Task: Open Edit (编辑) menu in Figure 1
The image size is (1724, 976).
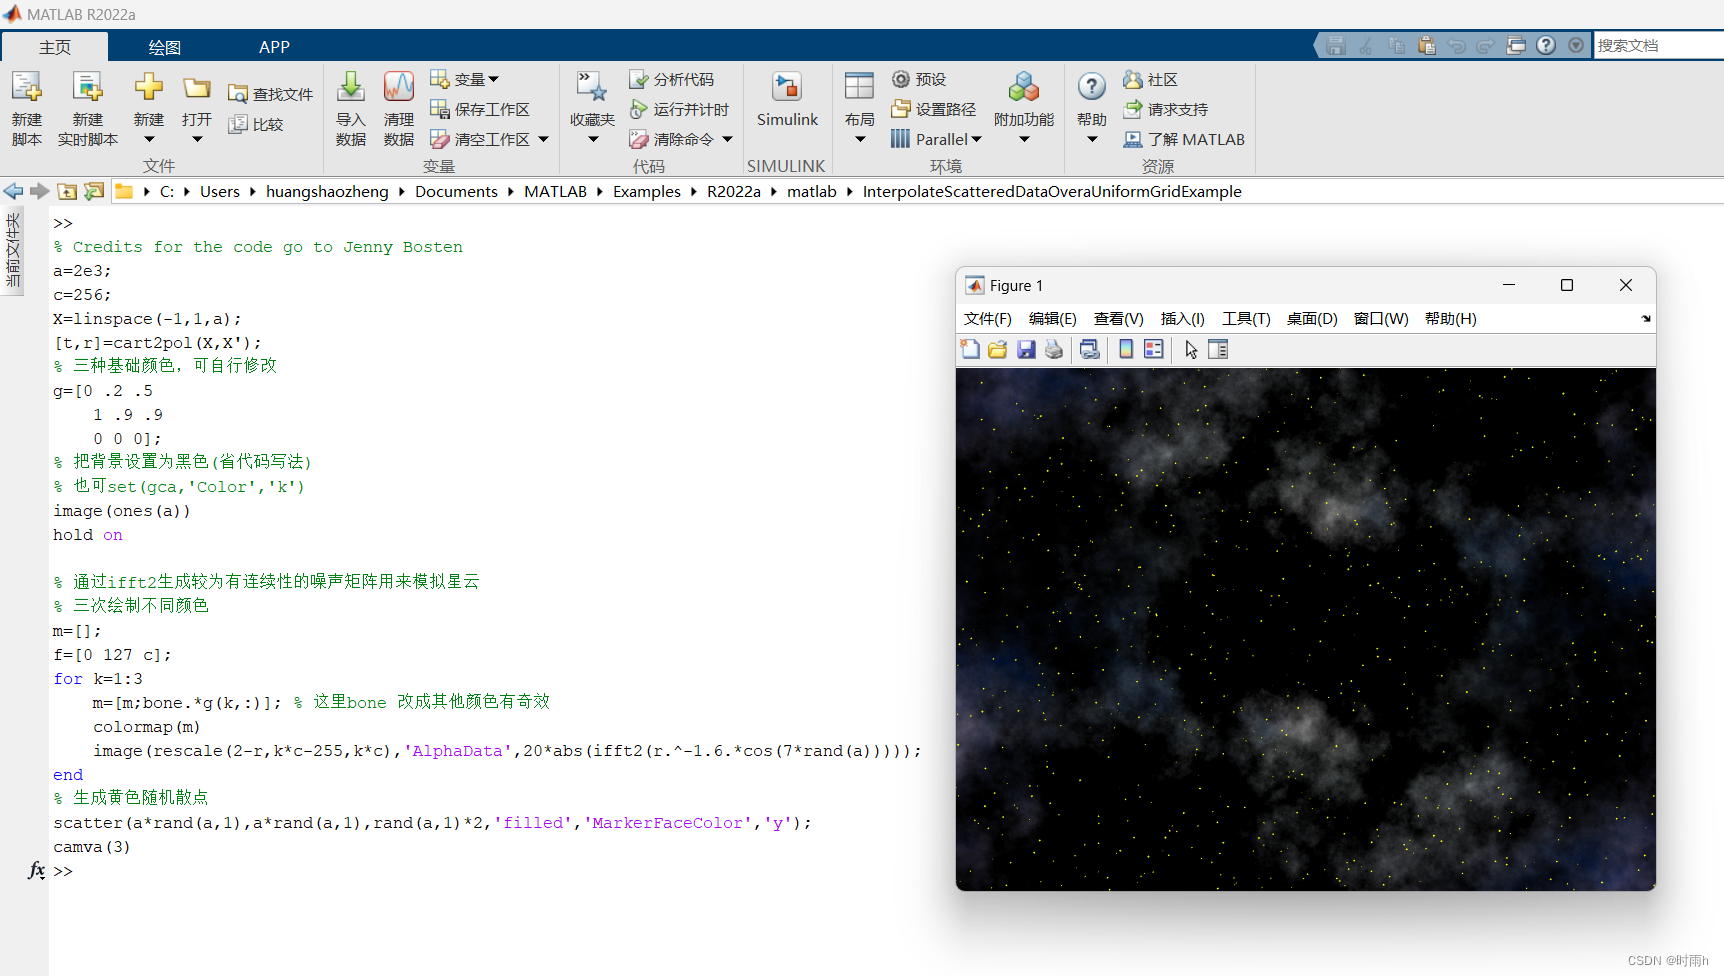Action: coord(1053,318)
